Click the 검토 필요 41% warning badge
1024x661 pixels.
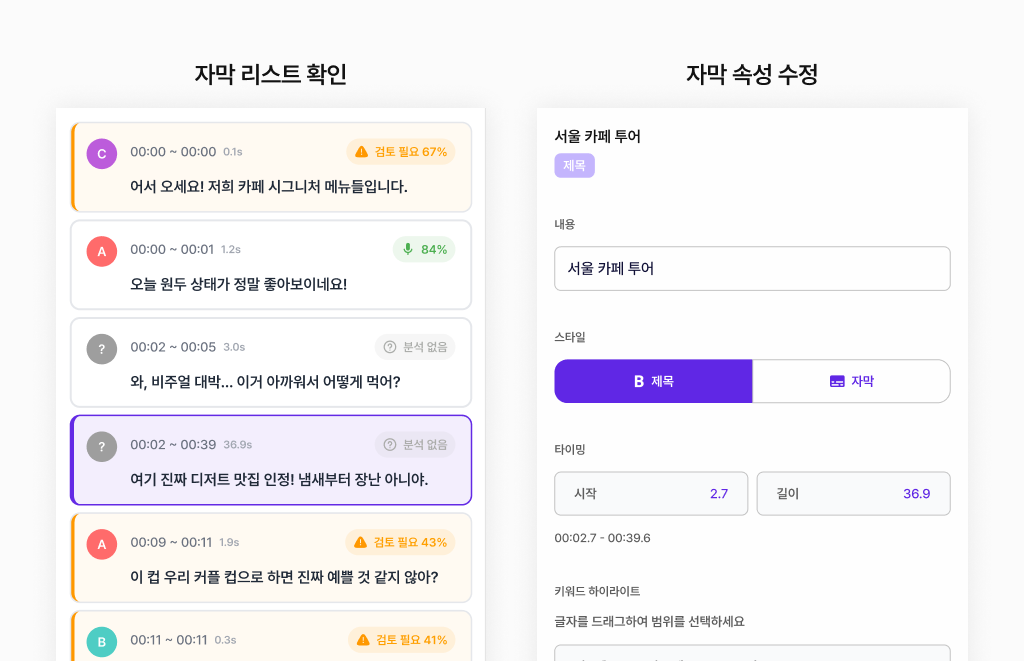click(400, 640)
